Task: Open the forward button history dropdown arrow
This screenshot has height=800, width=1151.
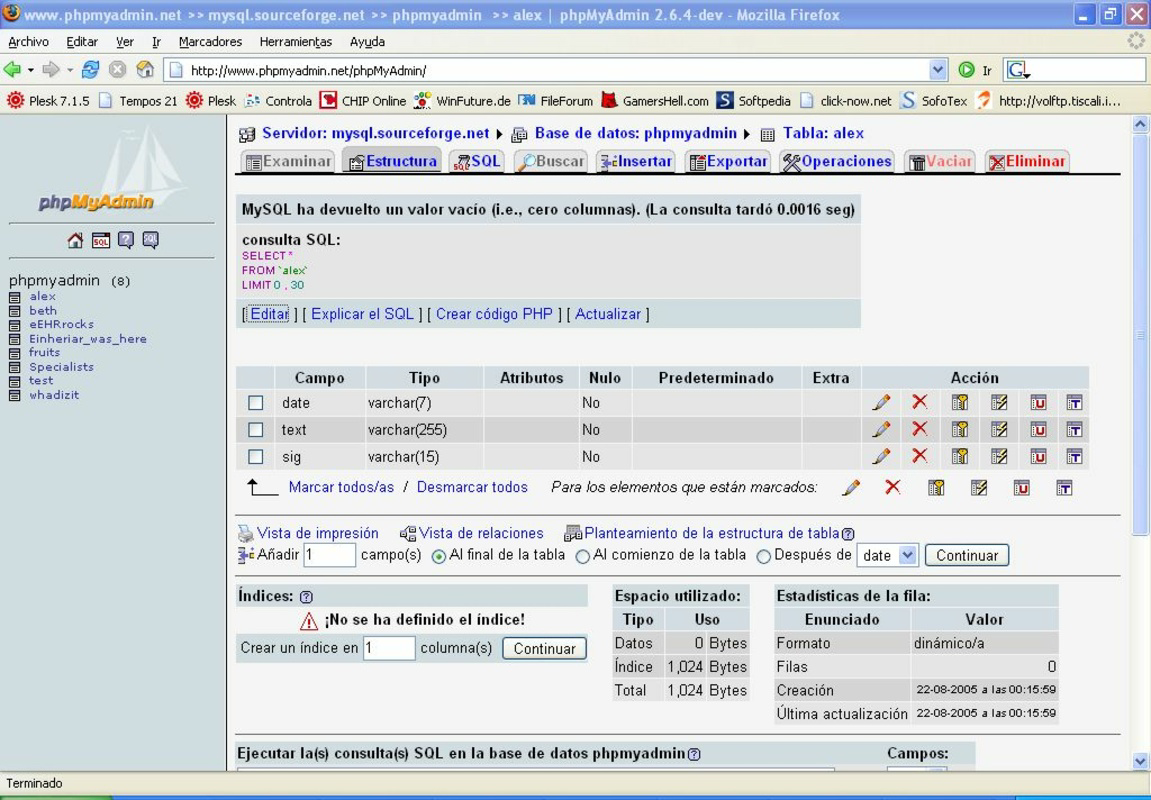Action: pyautogui.click(x=70, y=70)
